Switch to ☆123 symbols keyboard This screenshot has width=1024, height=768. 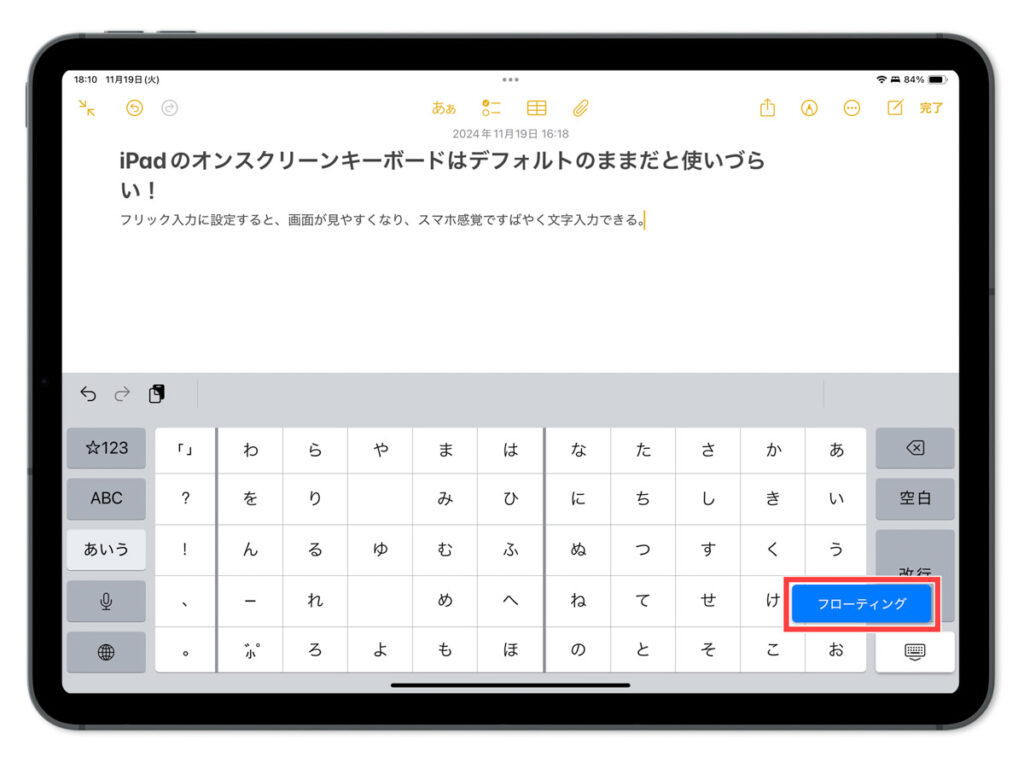(x=106, y=448)
